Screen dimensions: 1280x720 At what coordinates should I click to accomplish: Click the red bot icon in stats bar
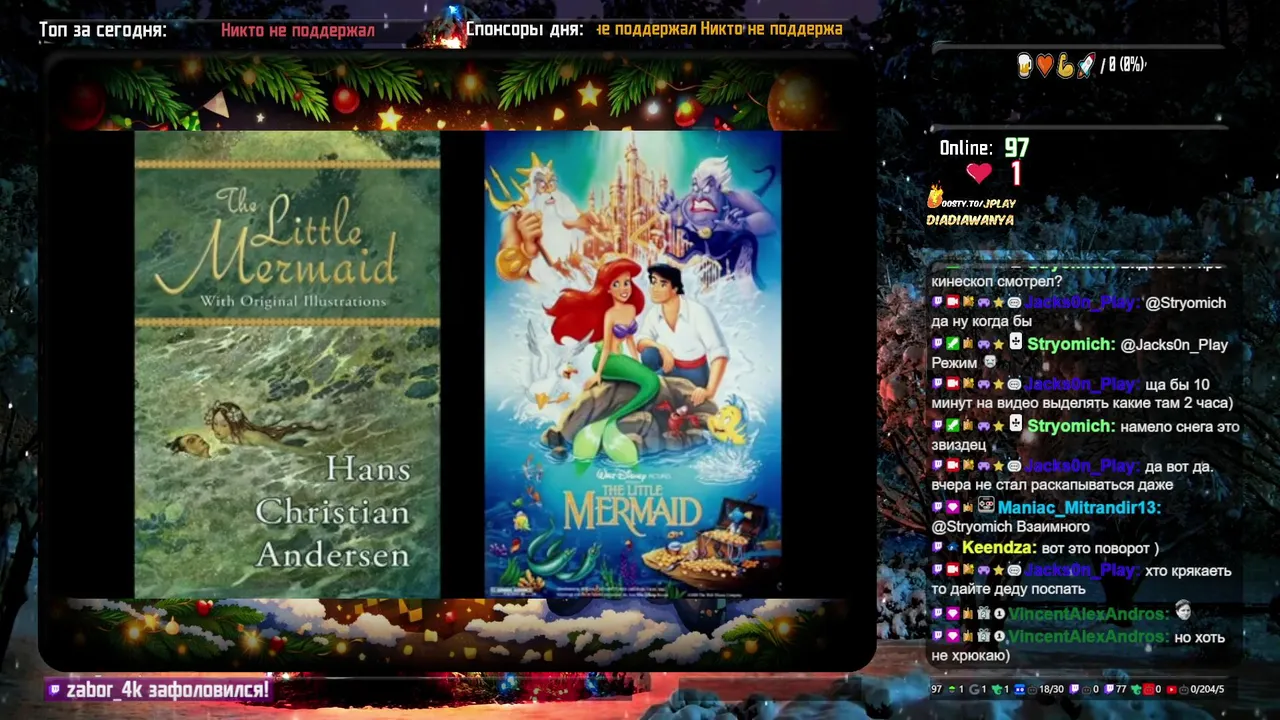click(x=1148, y=689)
